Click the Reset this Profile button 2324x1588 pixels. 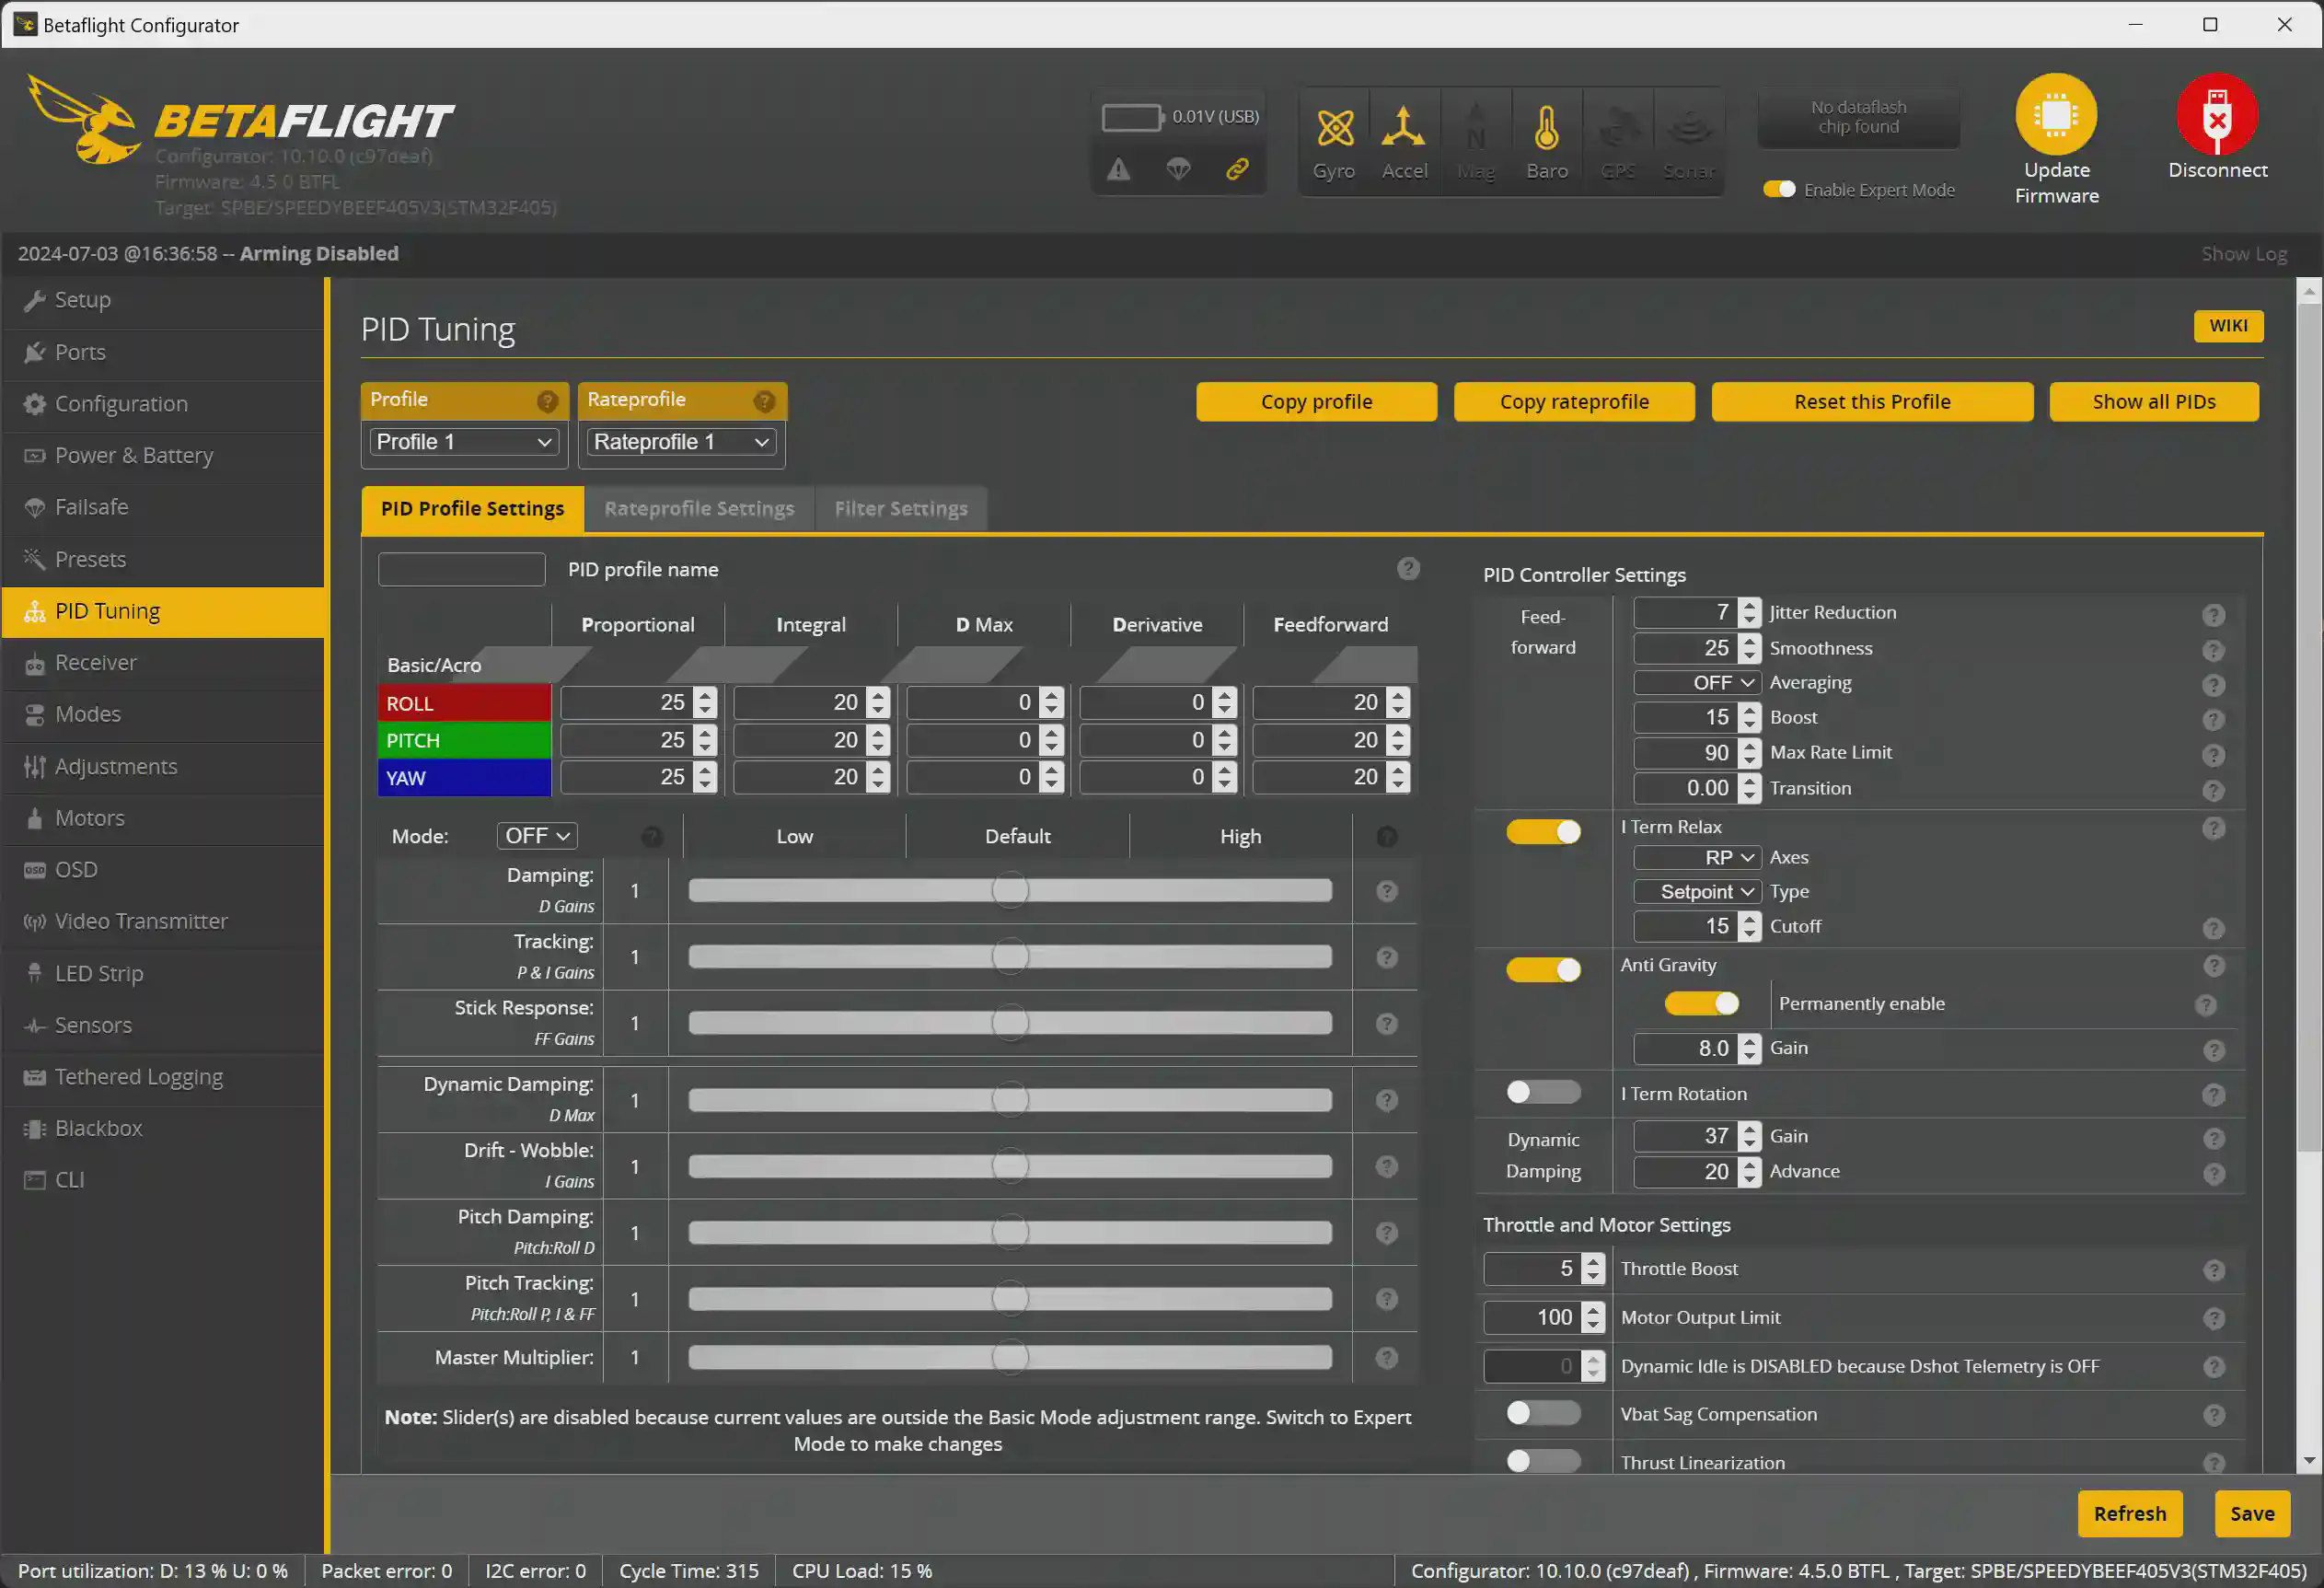click(x=1871, y=401)
